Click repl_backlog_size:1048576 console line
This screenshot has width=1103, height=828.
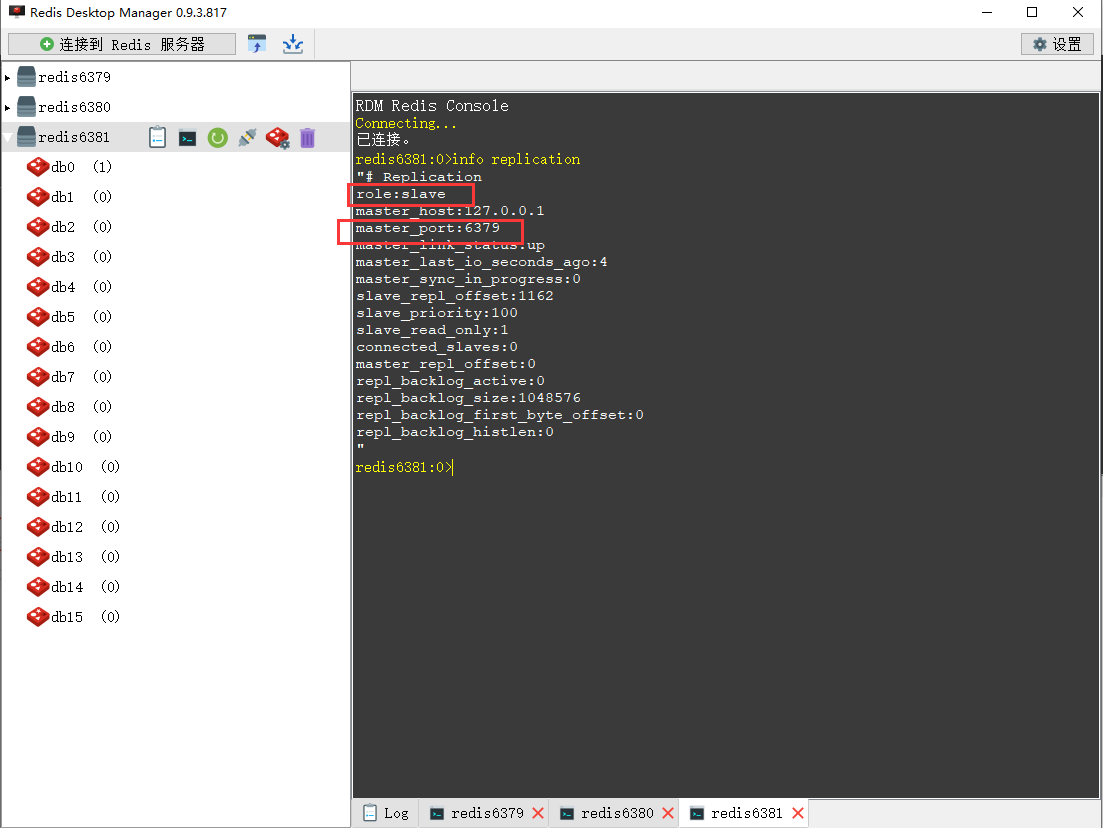tap(468, 398)
